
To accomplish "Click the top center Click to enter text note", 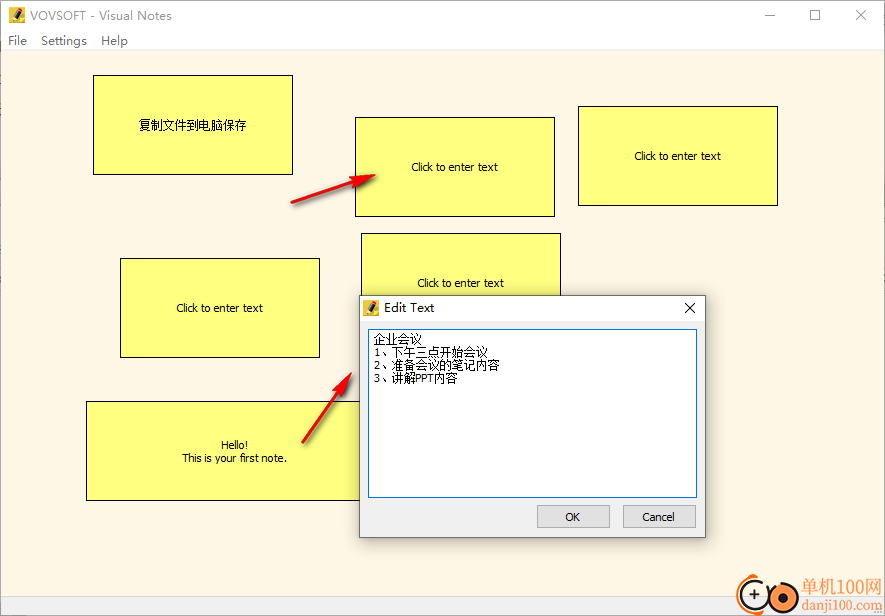I will [455, 167].
